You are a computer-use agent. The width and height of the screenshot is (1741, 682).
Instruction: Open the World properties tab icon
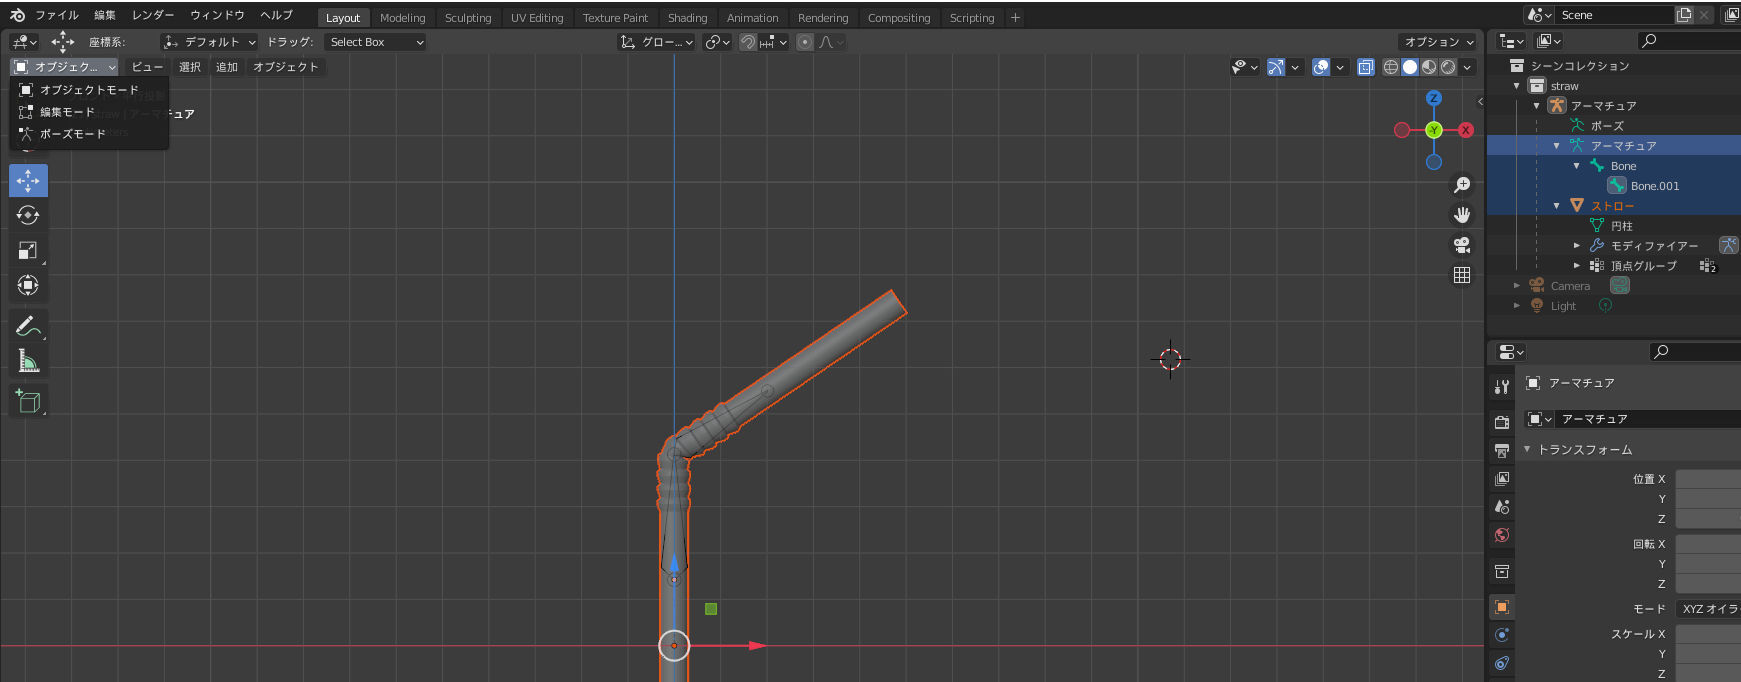(1501, 535)
